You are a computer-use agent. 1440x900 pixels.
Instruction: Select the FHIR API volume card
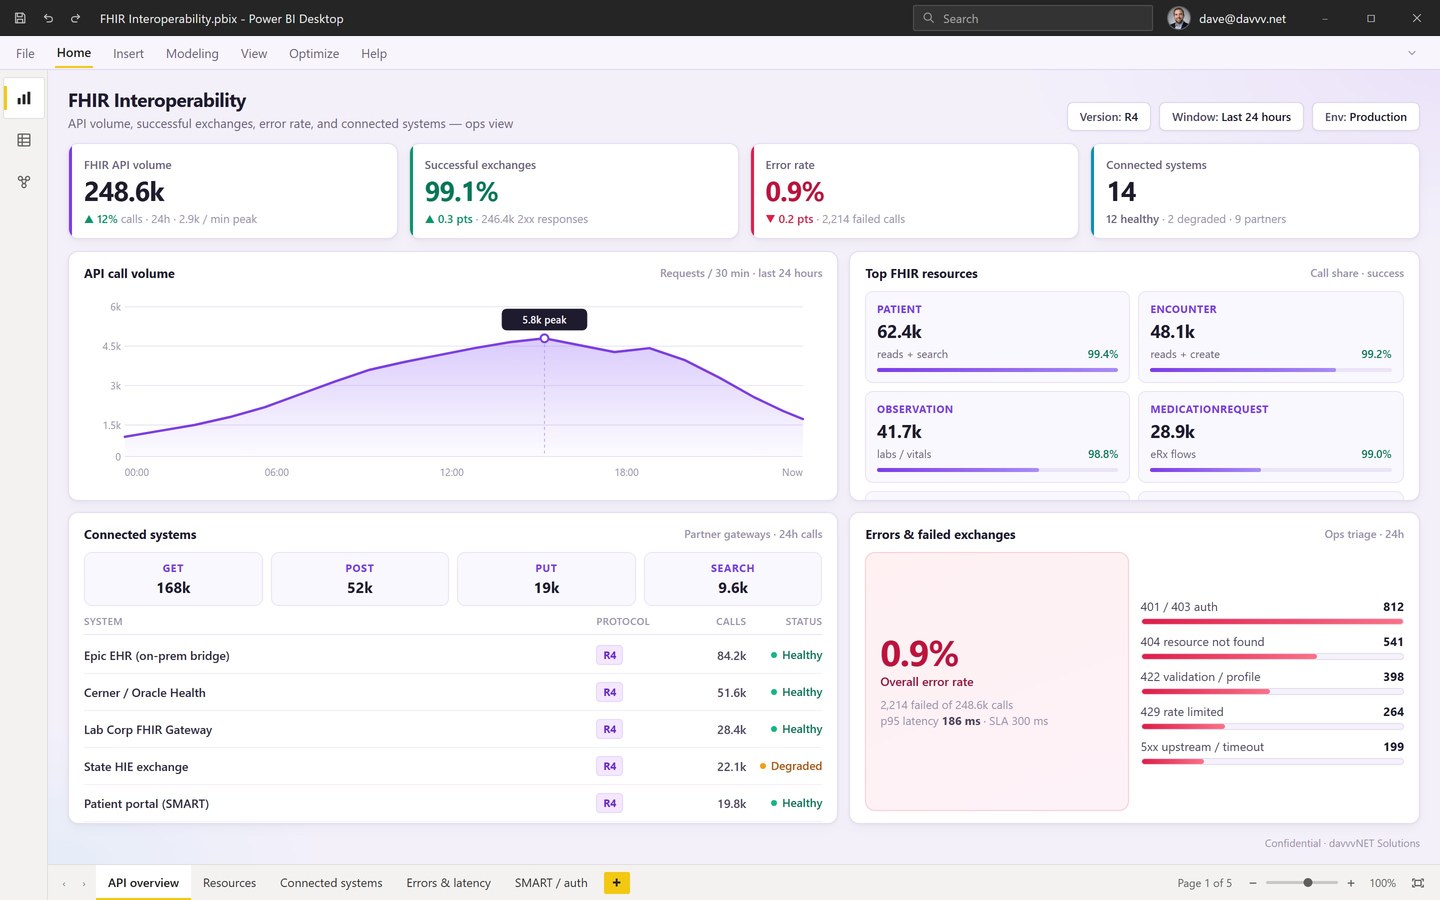coord(233,191)
